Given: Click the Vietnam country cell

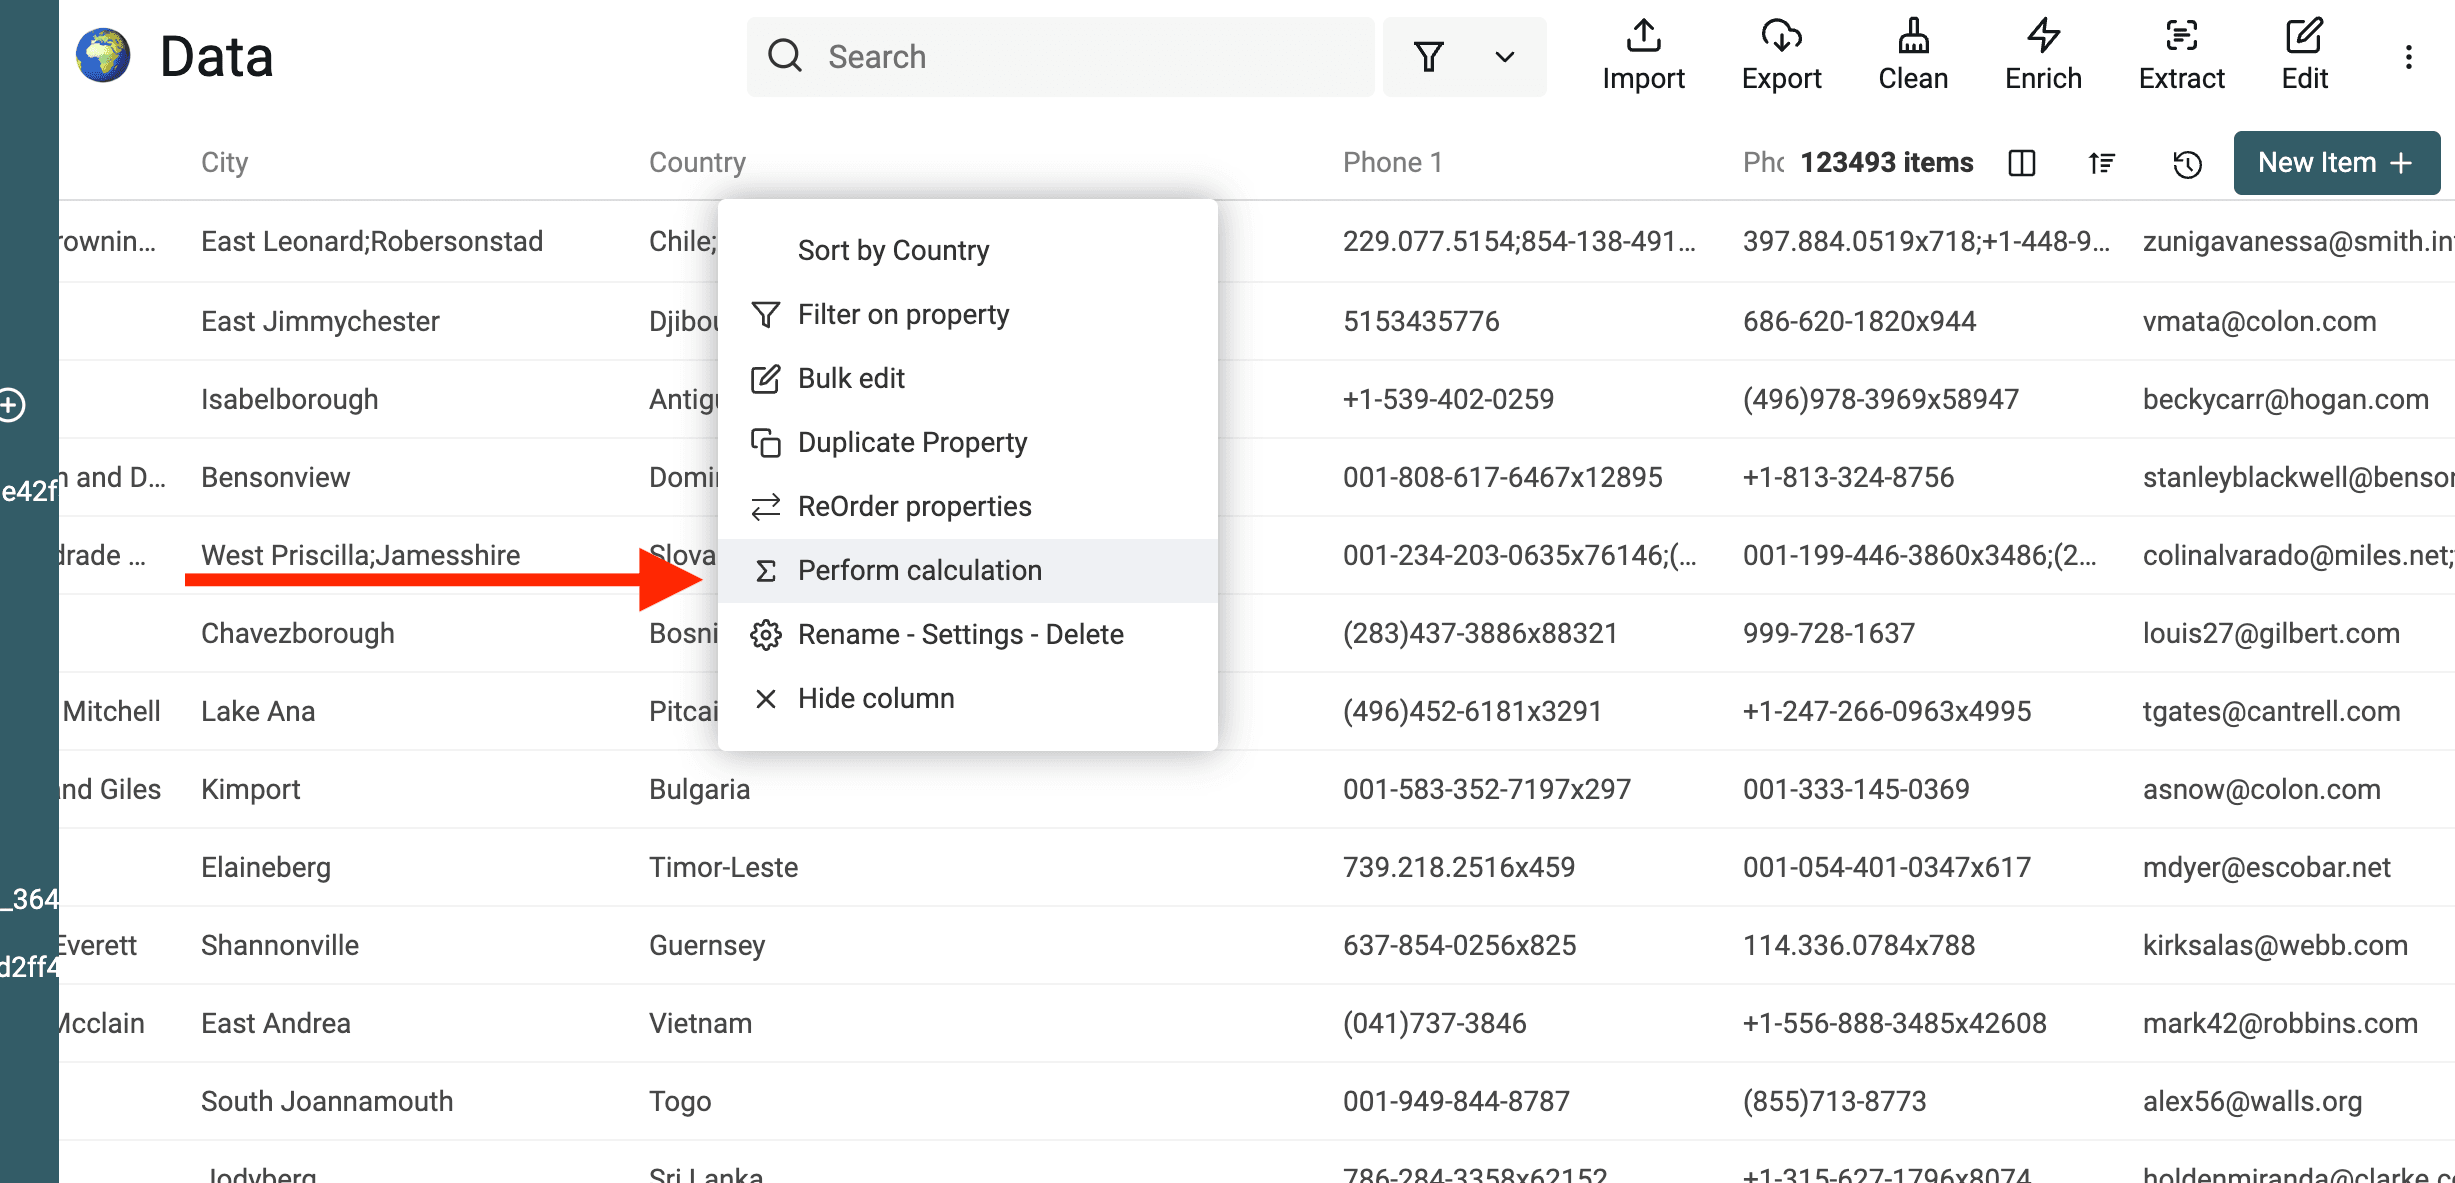Looking at the screenshot, I should [x=700, y=1023].
